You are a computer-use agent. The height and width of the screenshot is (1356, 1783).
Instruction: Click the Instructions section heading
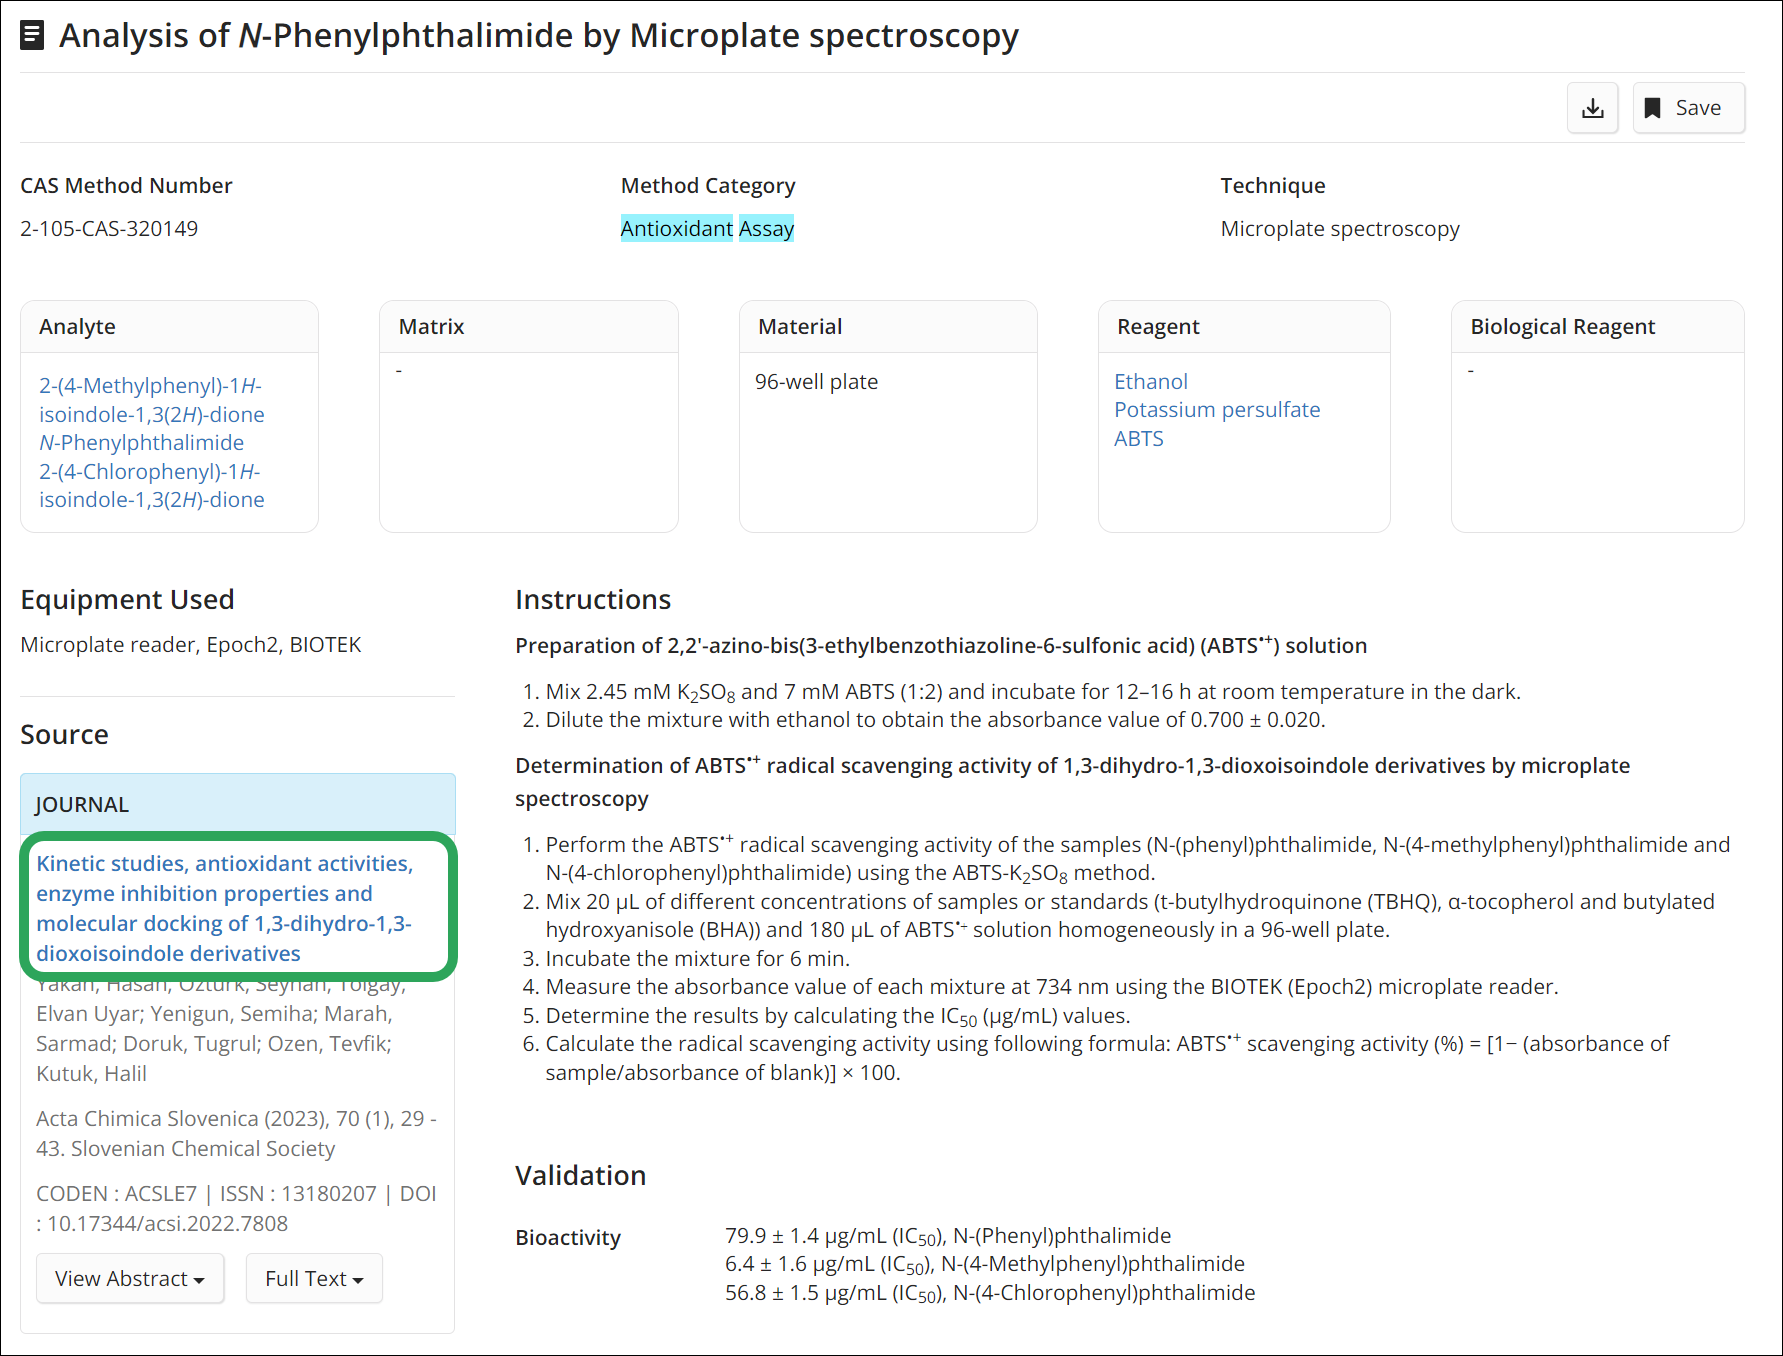click(593, 599)
